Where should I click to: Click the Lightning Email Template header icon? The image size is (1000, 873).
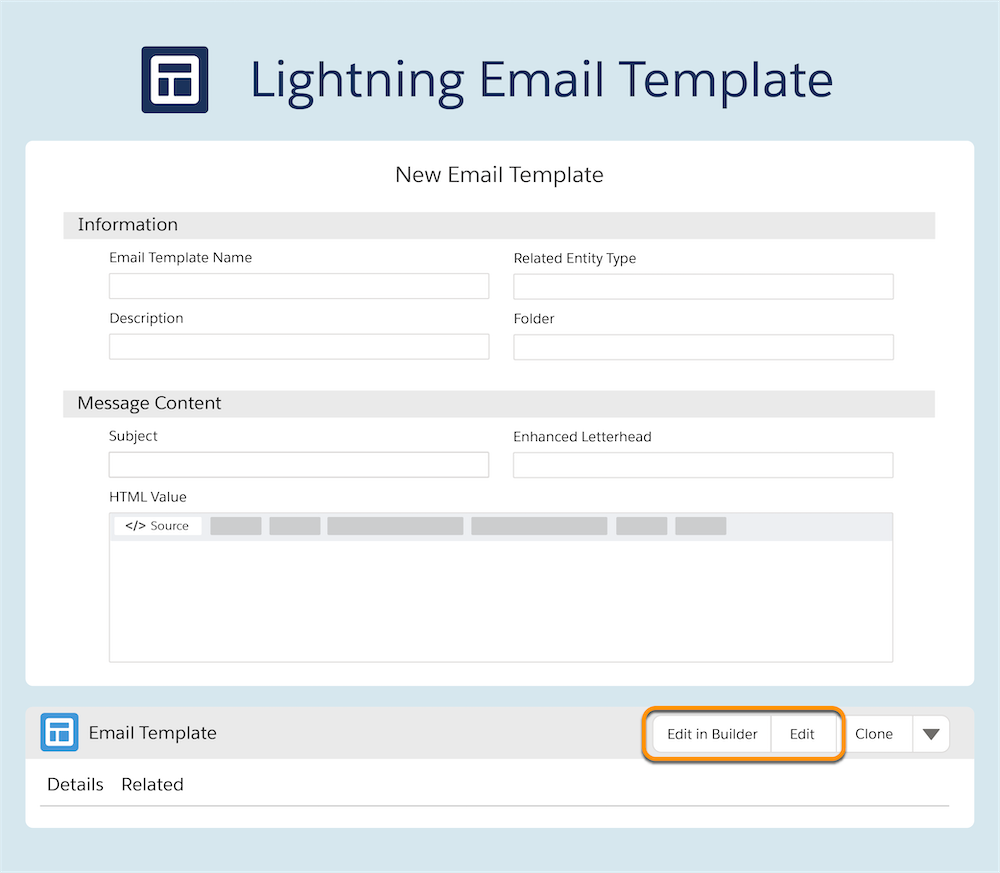(174, 80)
